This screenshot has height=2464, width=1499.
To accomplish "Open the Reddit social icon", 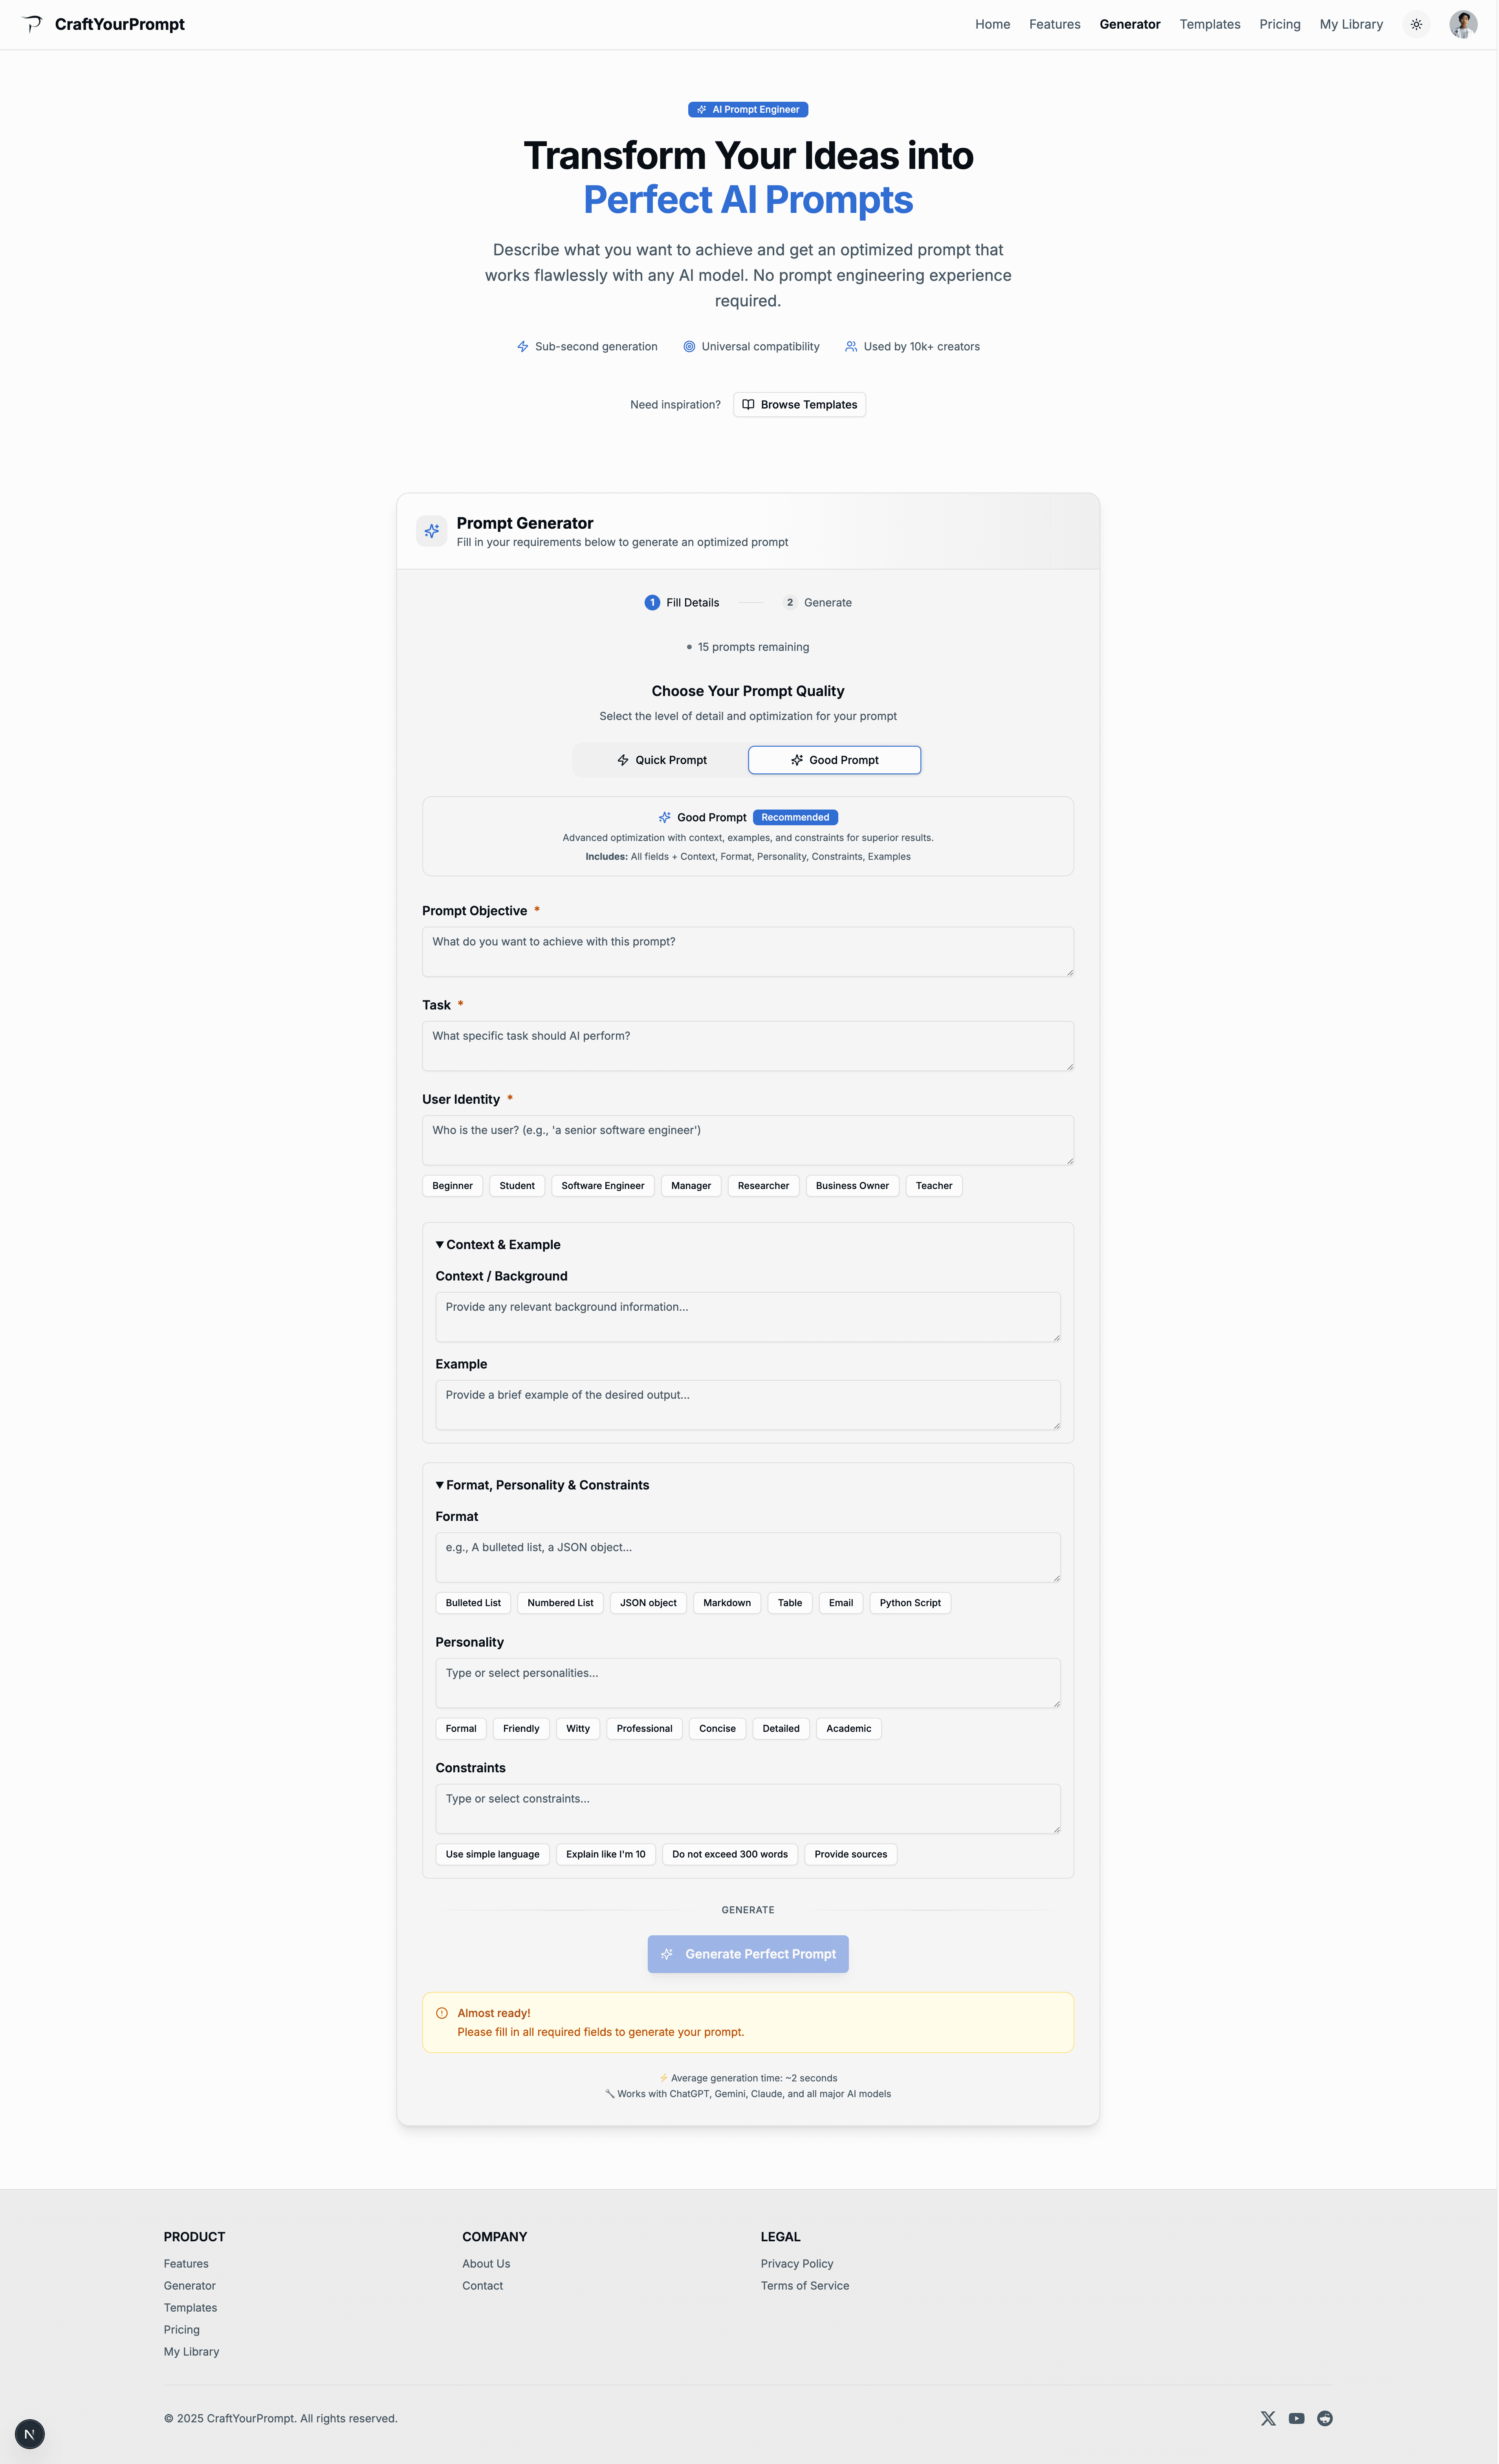I will [1324, 2418].
